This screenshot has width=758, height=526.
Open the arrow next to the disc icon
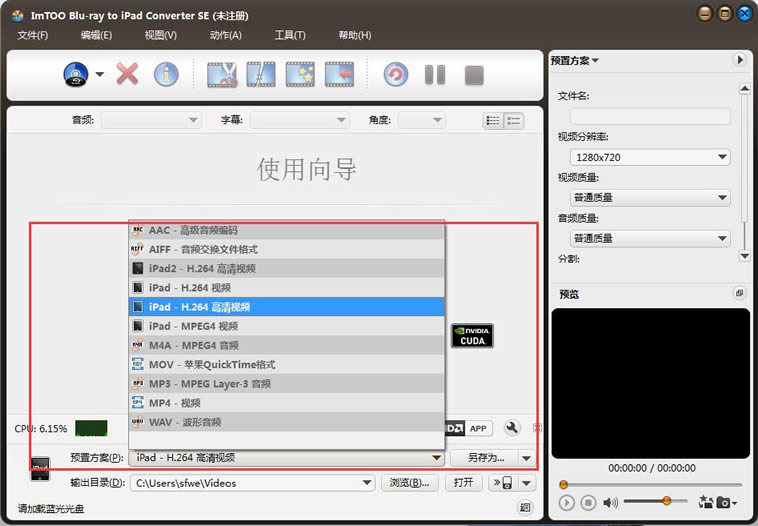pyautogui.click(x=100, y=74)
